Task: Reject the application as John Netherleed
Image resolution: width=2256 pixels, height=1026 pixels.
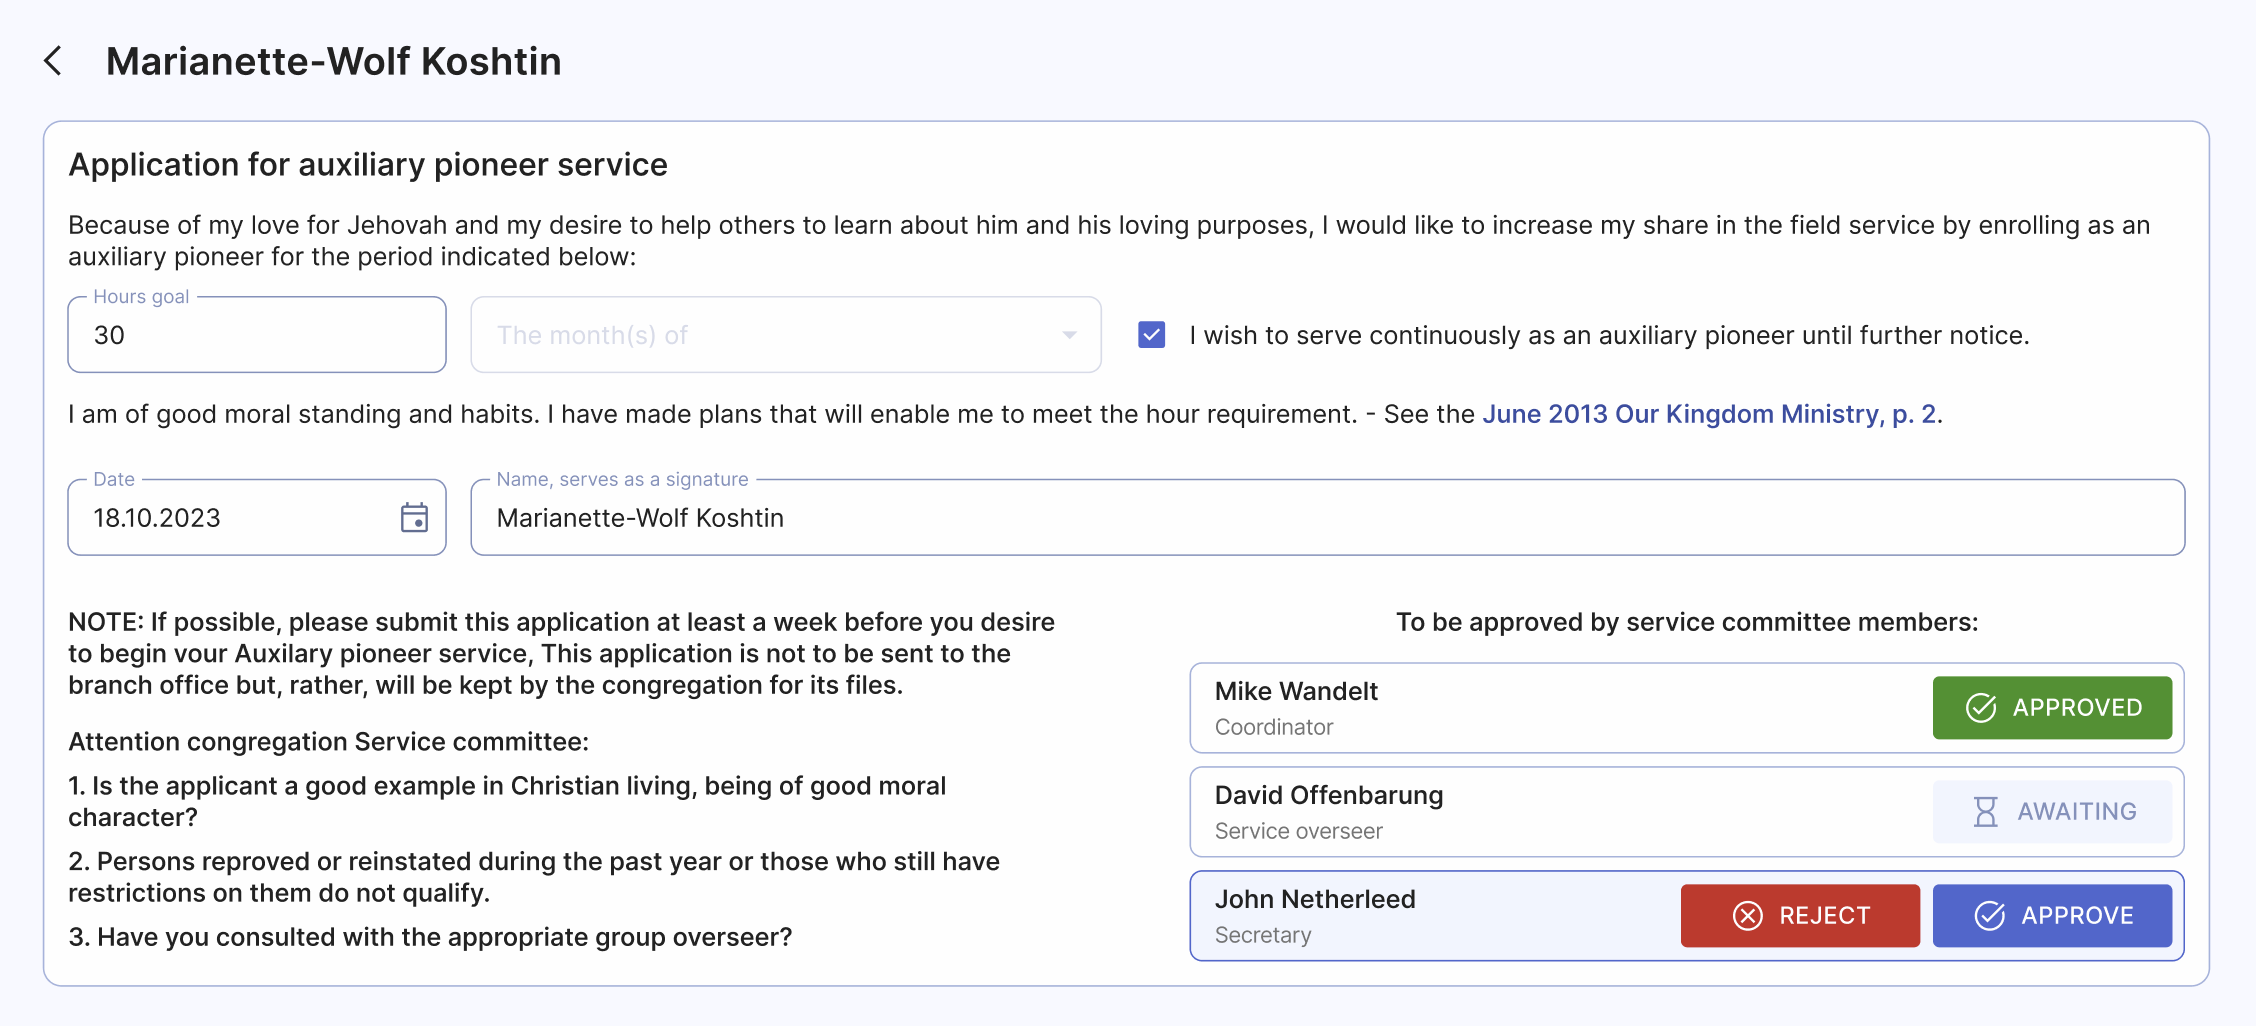Action: click(x=1799, y=915)
